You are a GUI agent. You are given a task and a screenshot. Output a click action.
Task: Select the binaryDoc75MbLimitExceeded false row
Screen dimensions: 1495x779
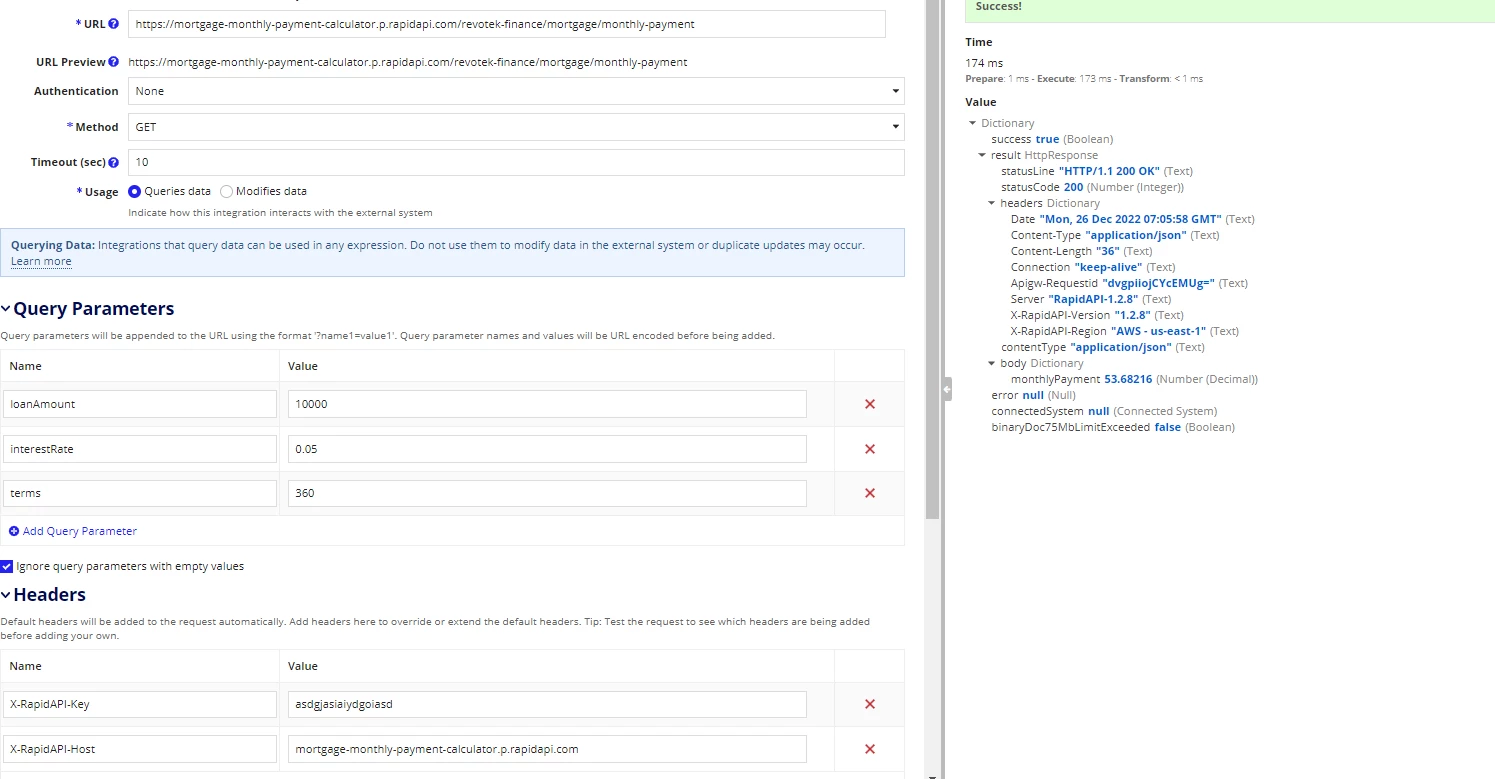[x=1113, y=427]
